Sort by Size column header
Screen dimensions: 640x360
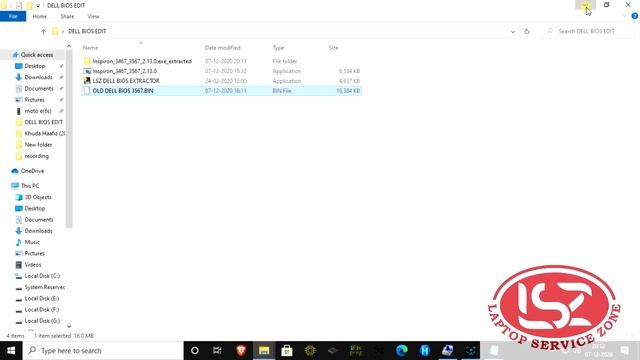333,48
